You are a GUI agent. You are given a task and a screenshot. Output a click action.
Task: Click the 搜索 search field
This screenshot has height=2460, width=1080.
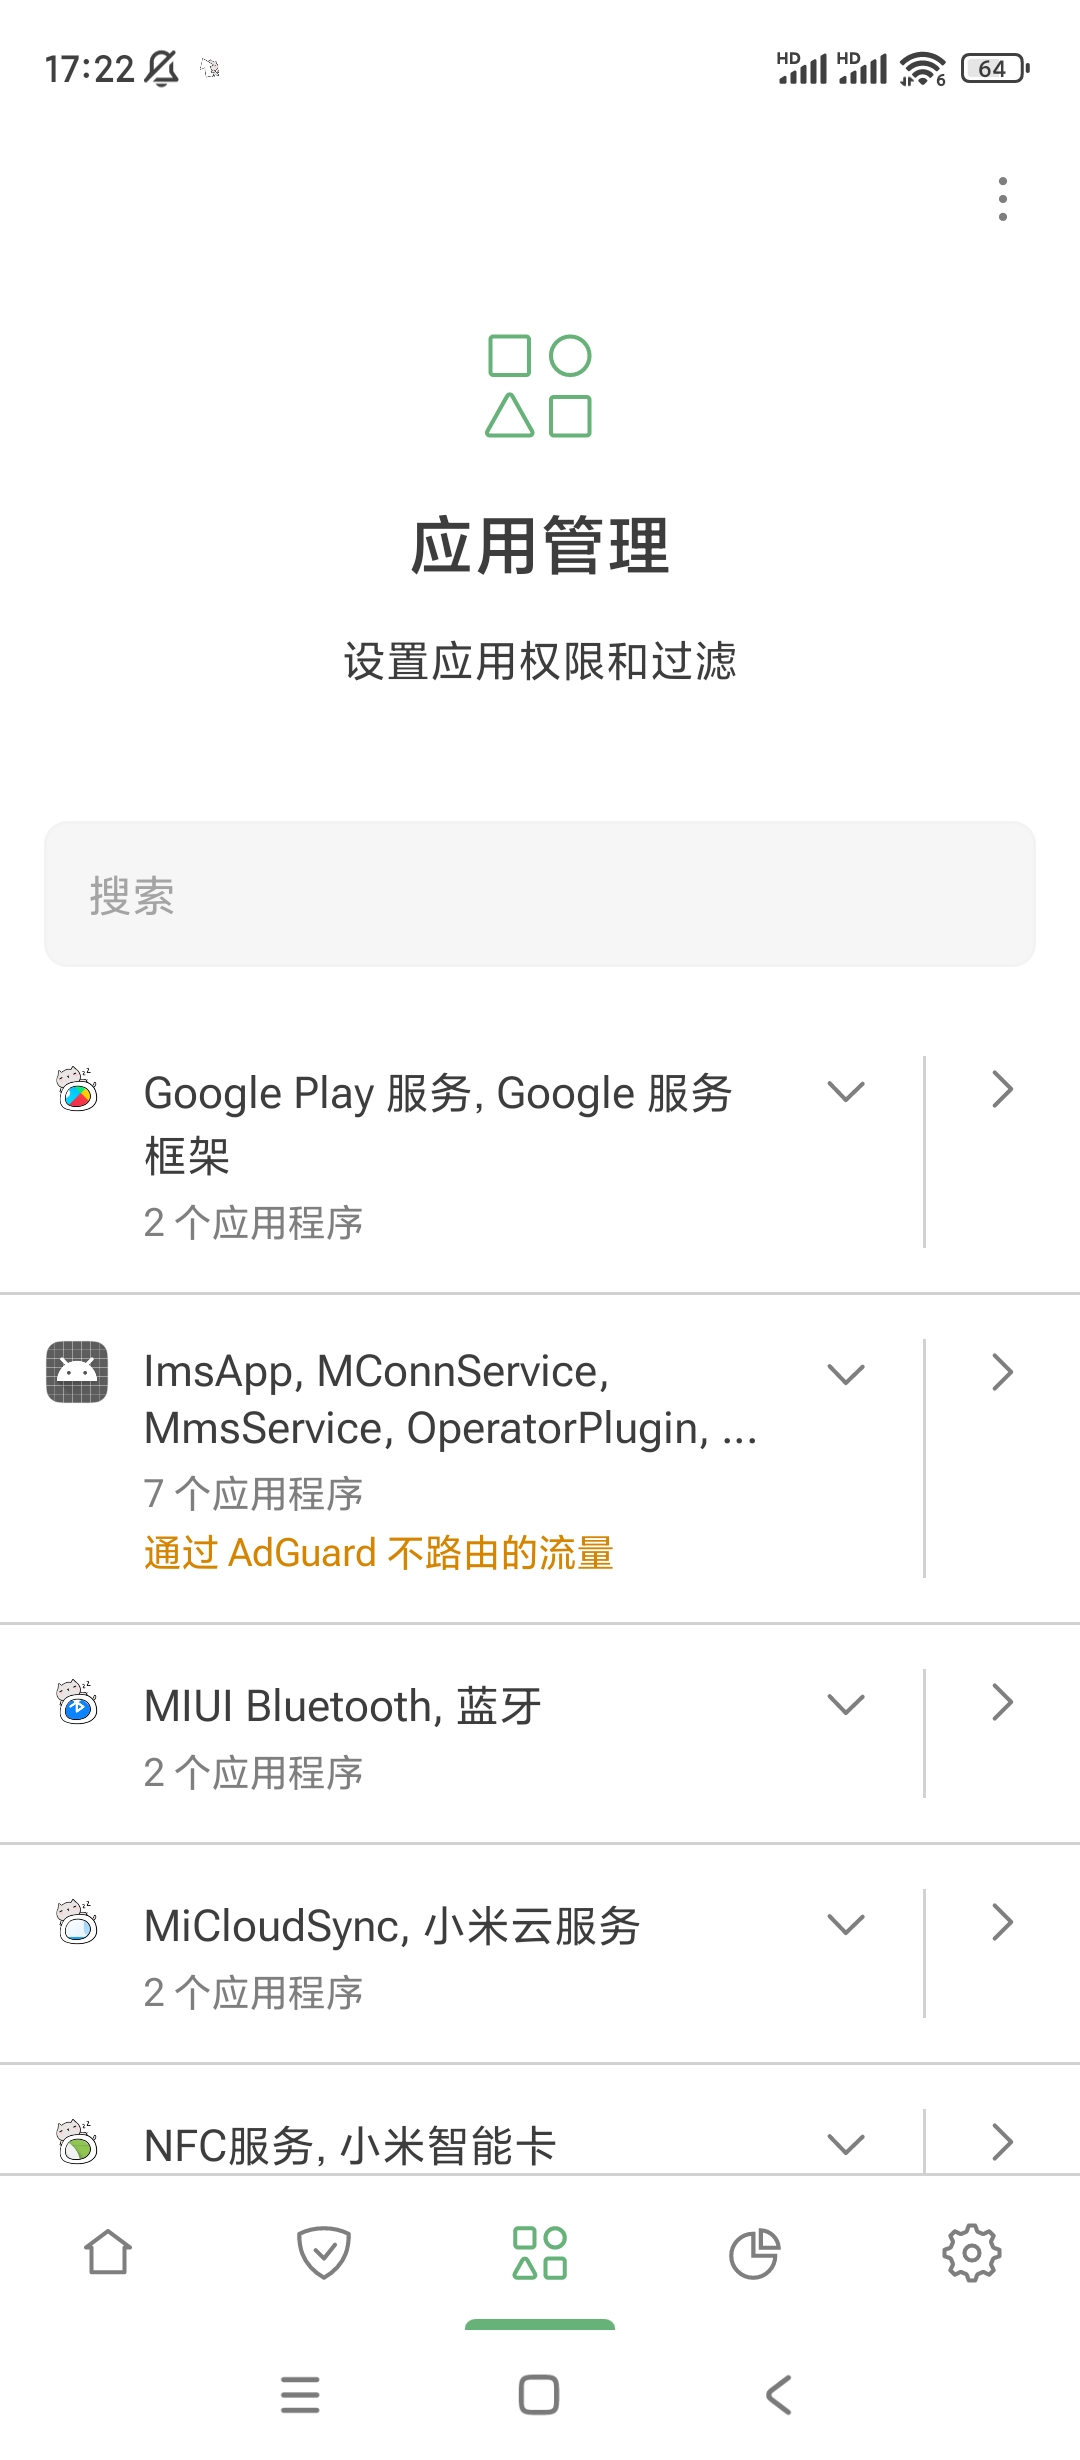[540, 895]
